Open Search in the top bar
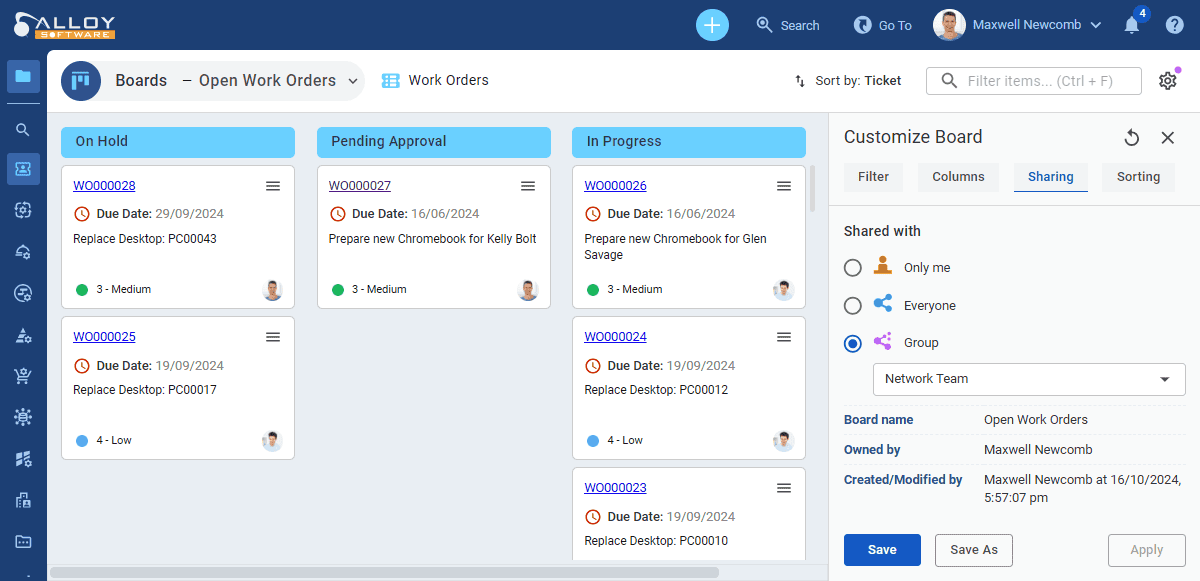1200x581 pixels. click(x=788, y=25)
